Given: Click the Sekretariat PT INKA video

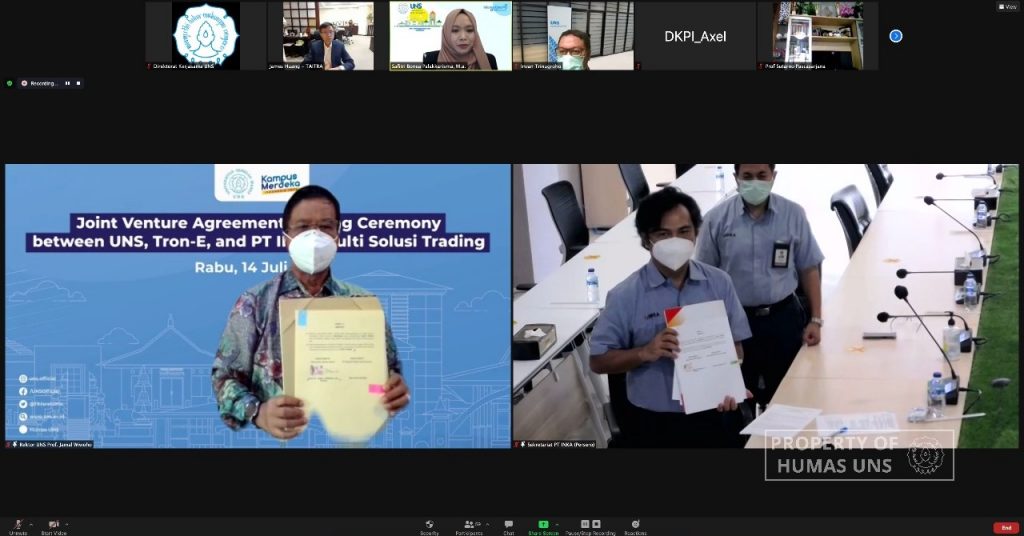Looking at the screenshot, I should click(x=765, y=306).
